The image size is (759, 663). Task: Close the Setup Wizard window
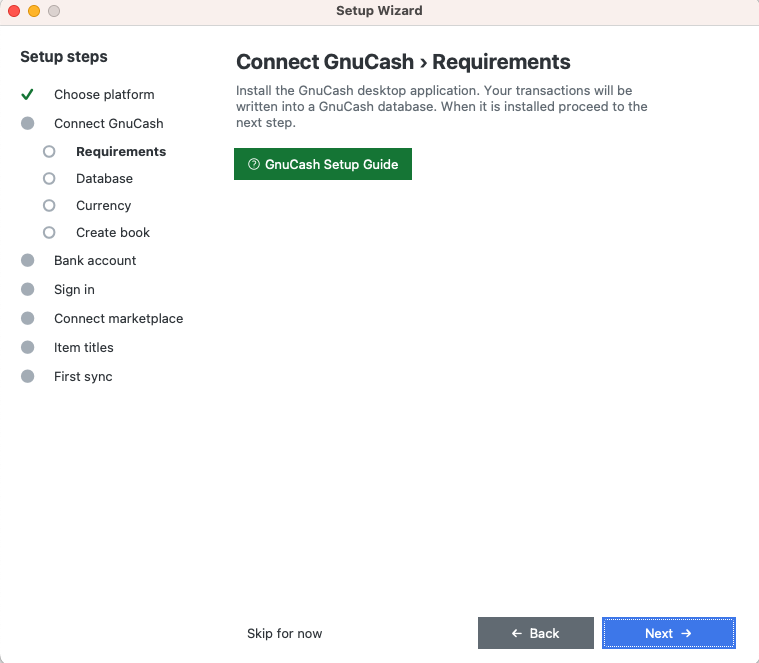tap(14, 11)
